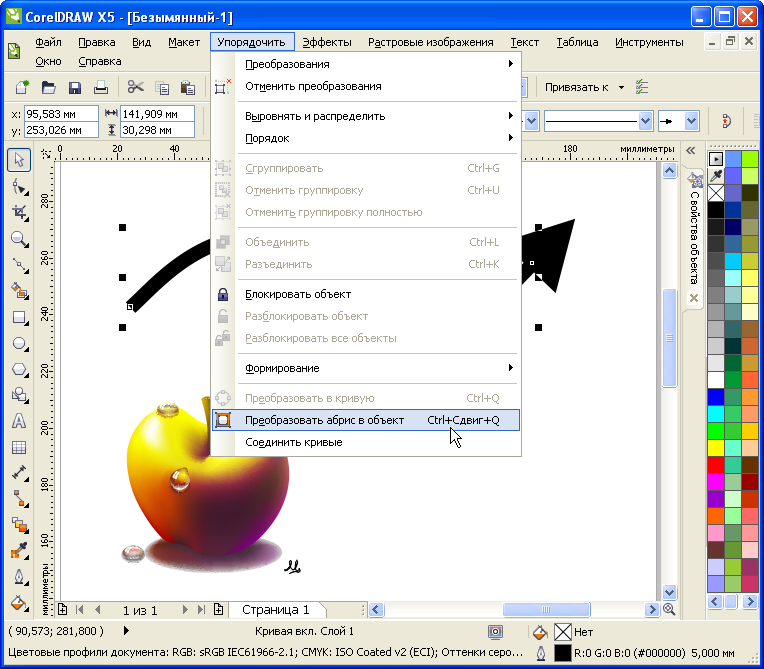Pick the red color swatch
Screen dimensions: 764x669
coord(716,464)
